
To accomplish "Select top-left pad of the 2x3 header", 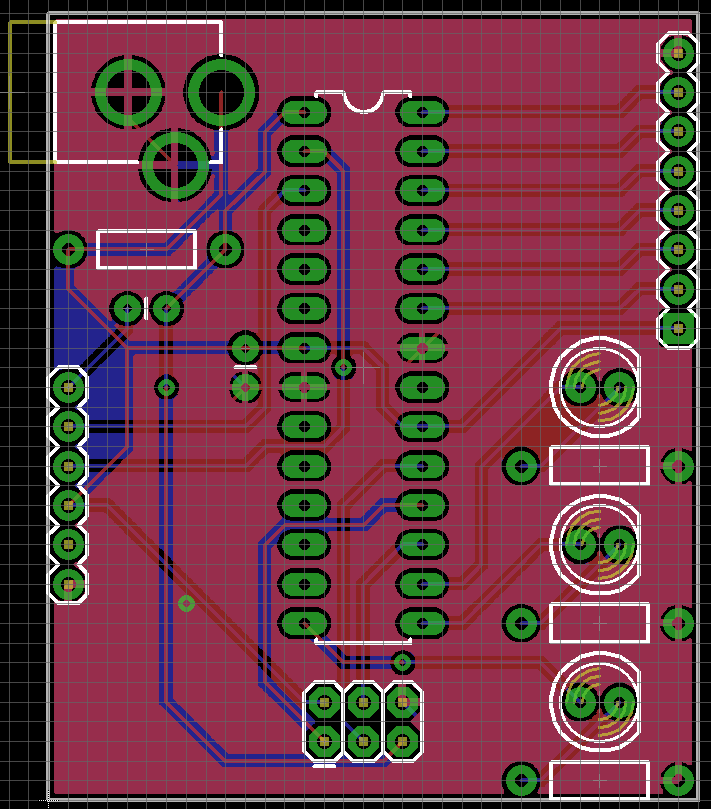I will tap(324, 702).
